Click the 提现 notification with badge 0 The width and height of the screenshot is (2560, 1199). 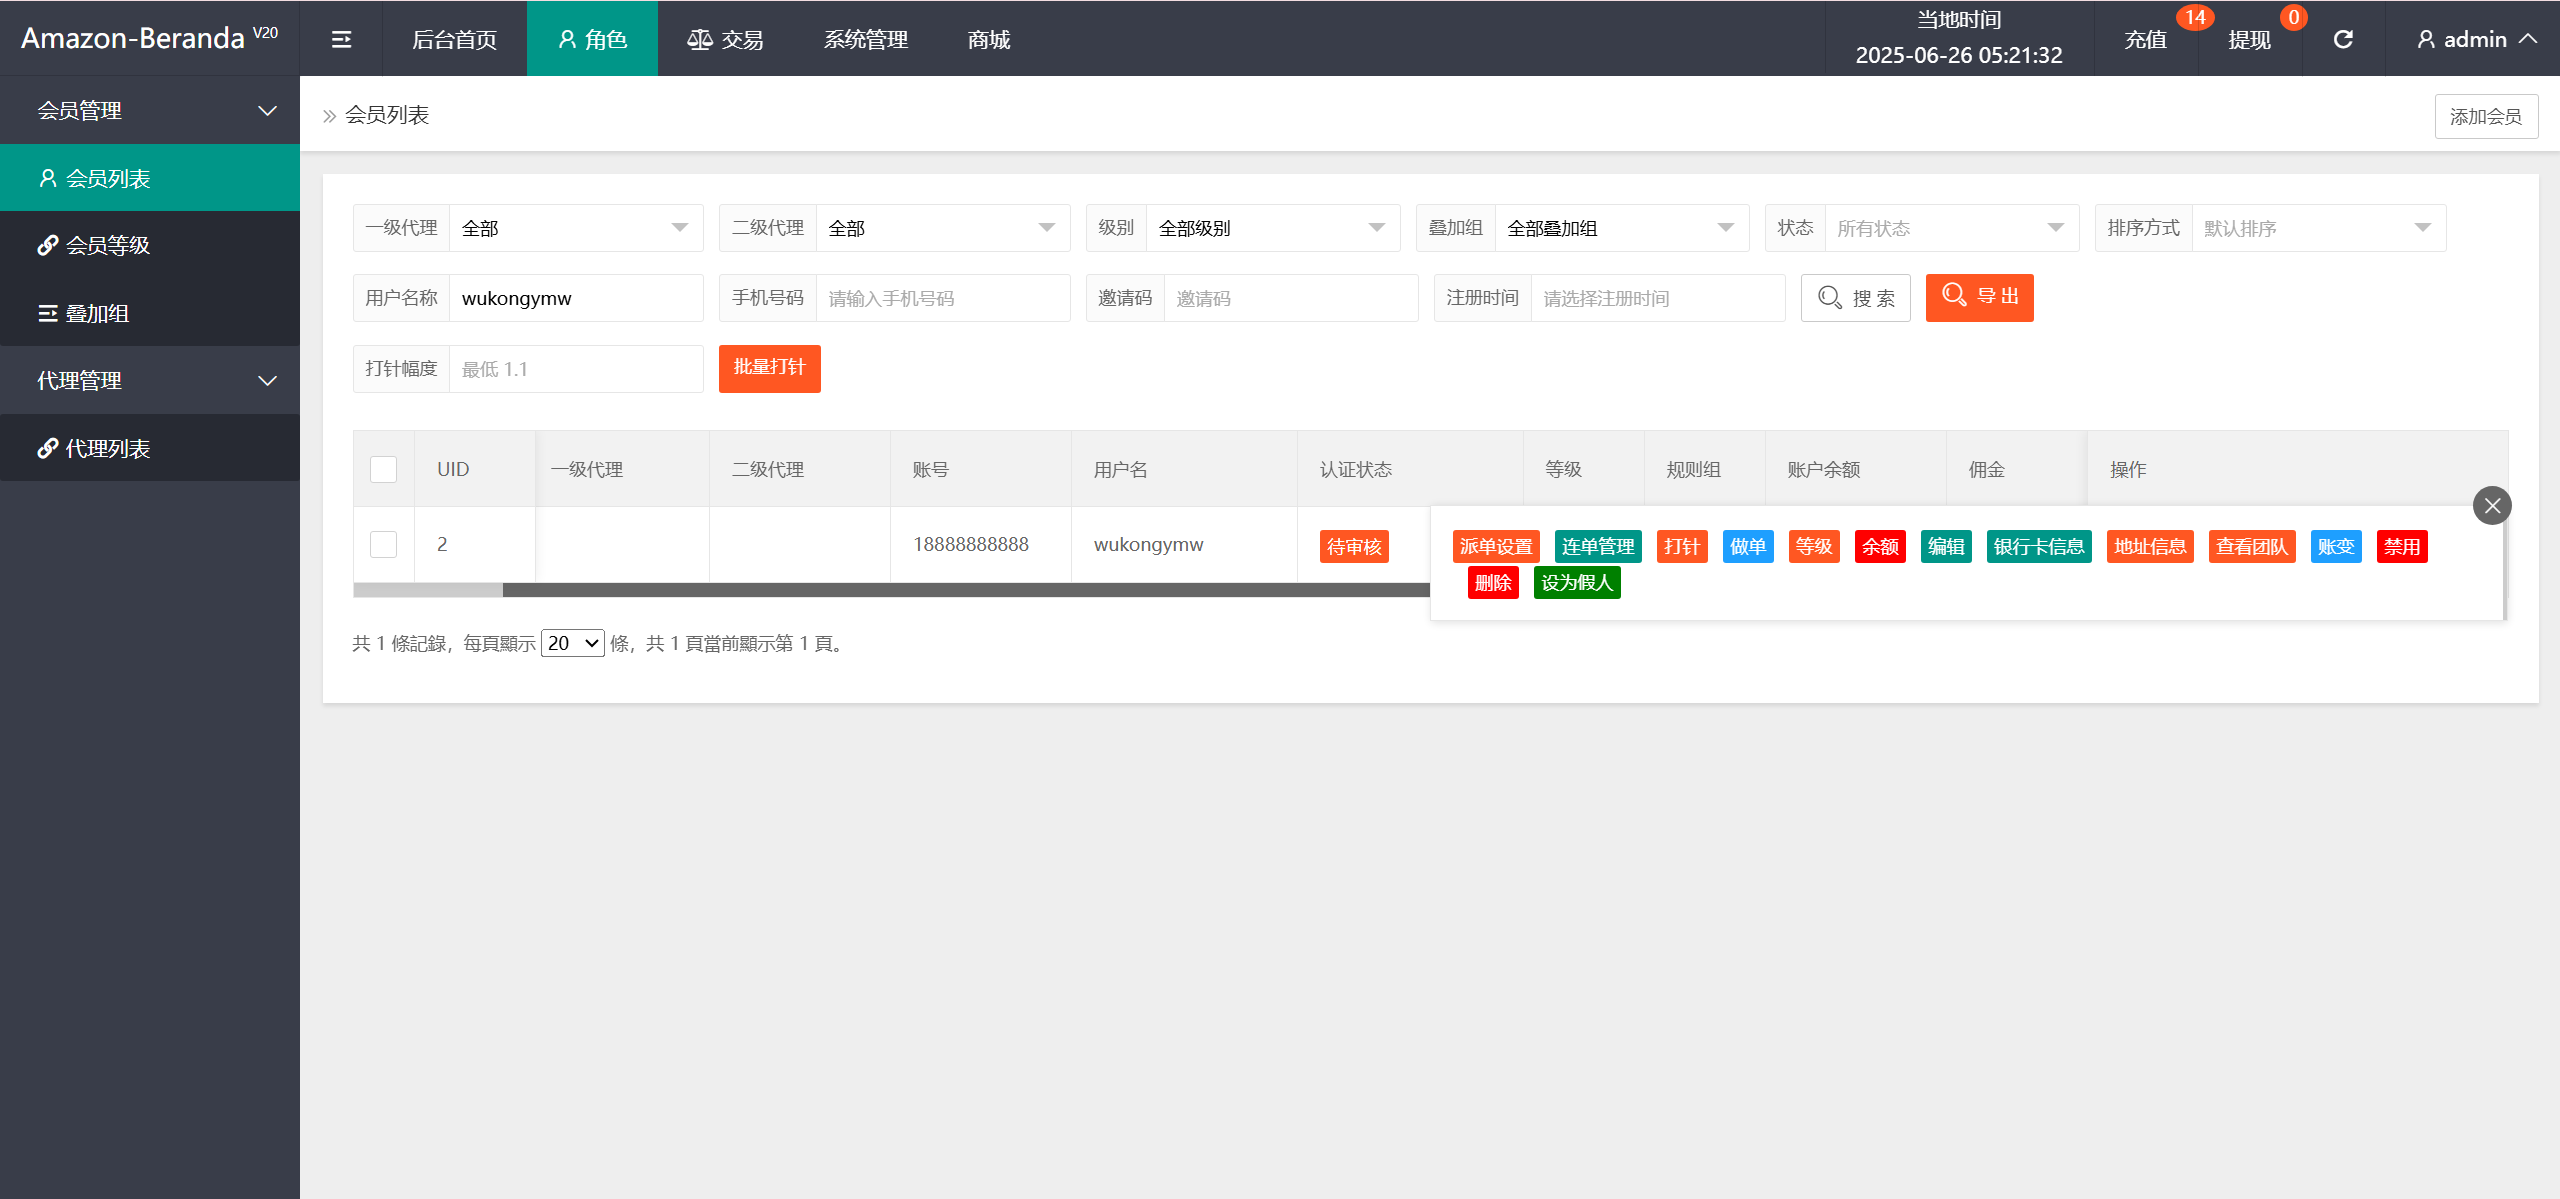pos(2250,39)
